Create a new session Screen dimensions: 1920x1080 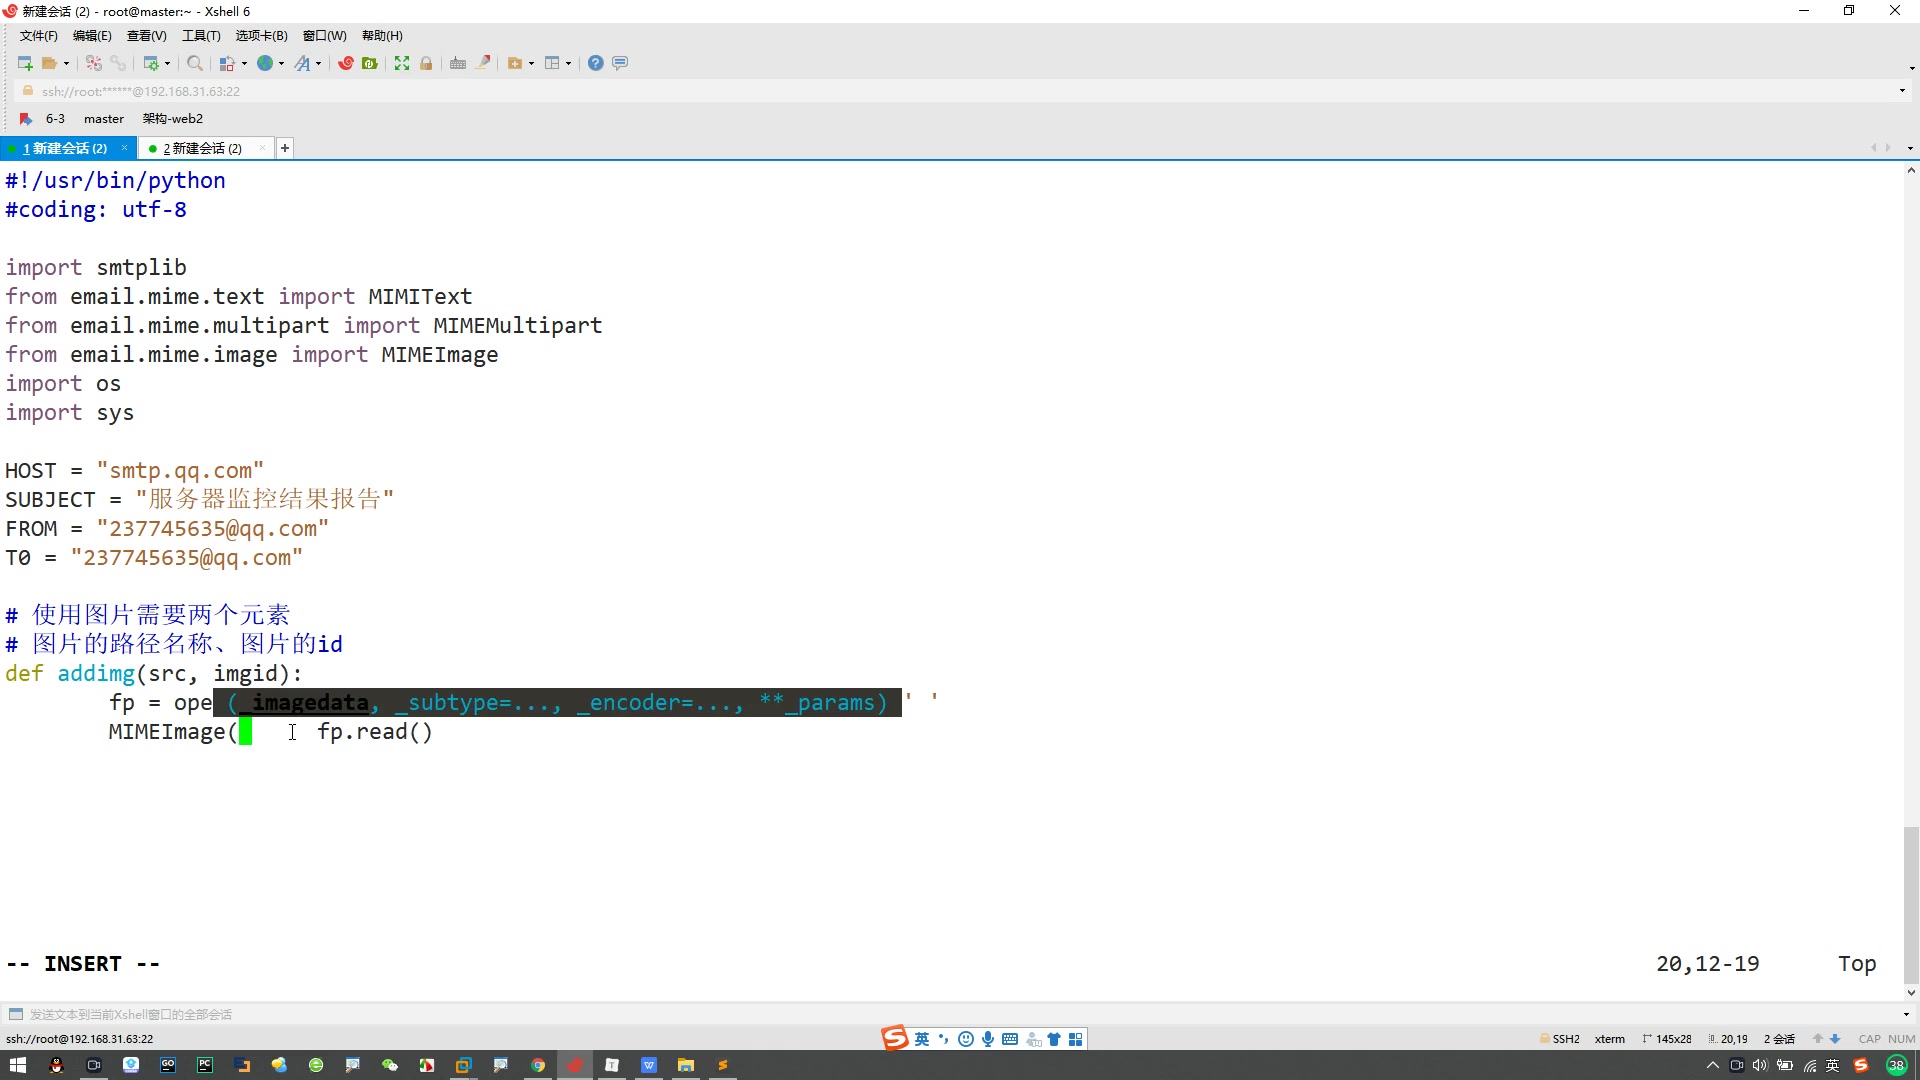click(24, 63)
